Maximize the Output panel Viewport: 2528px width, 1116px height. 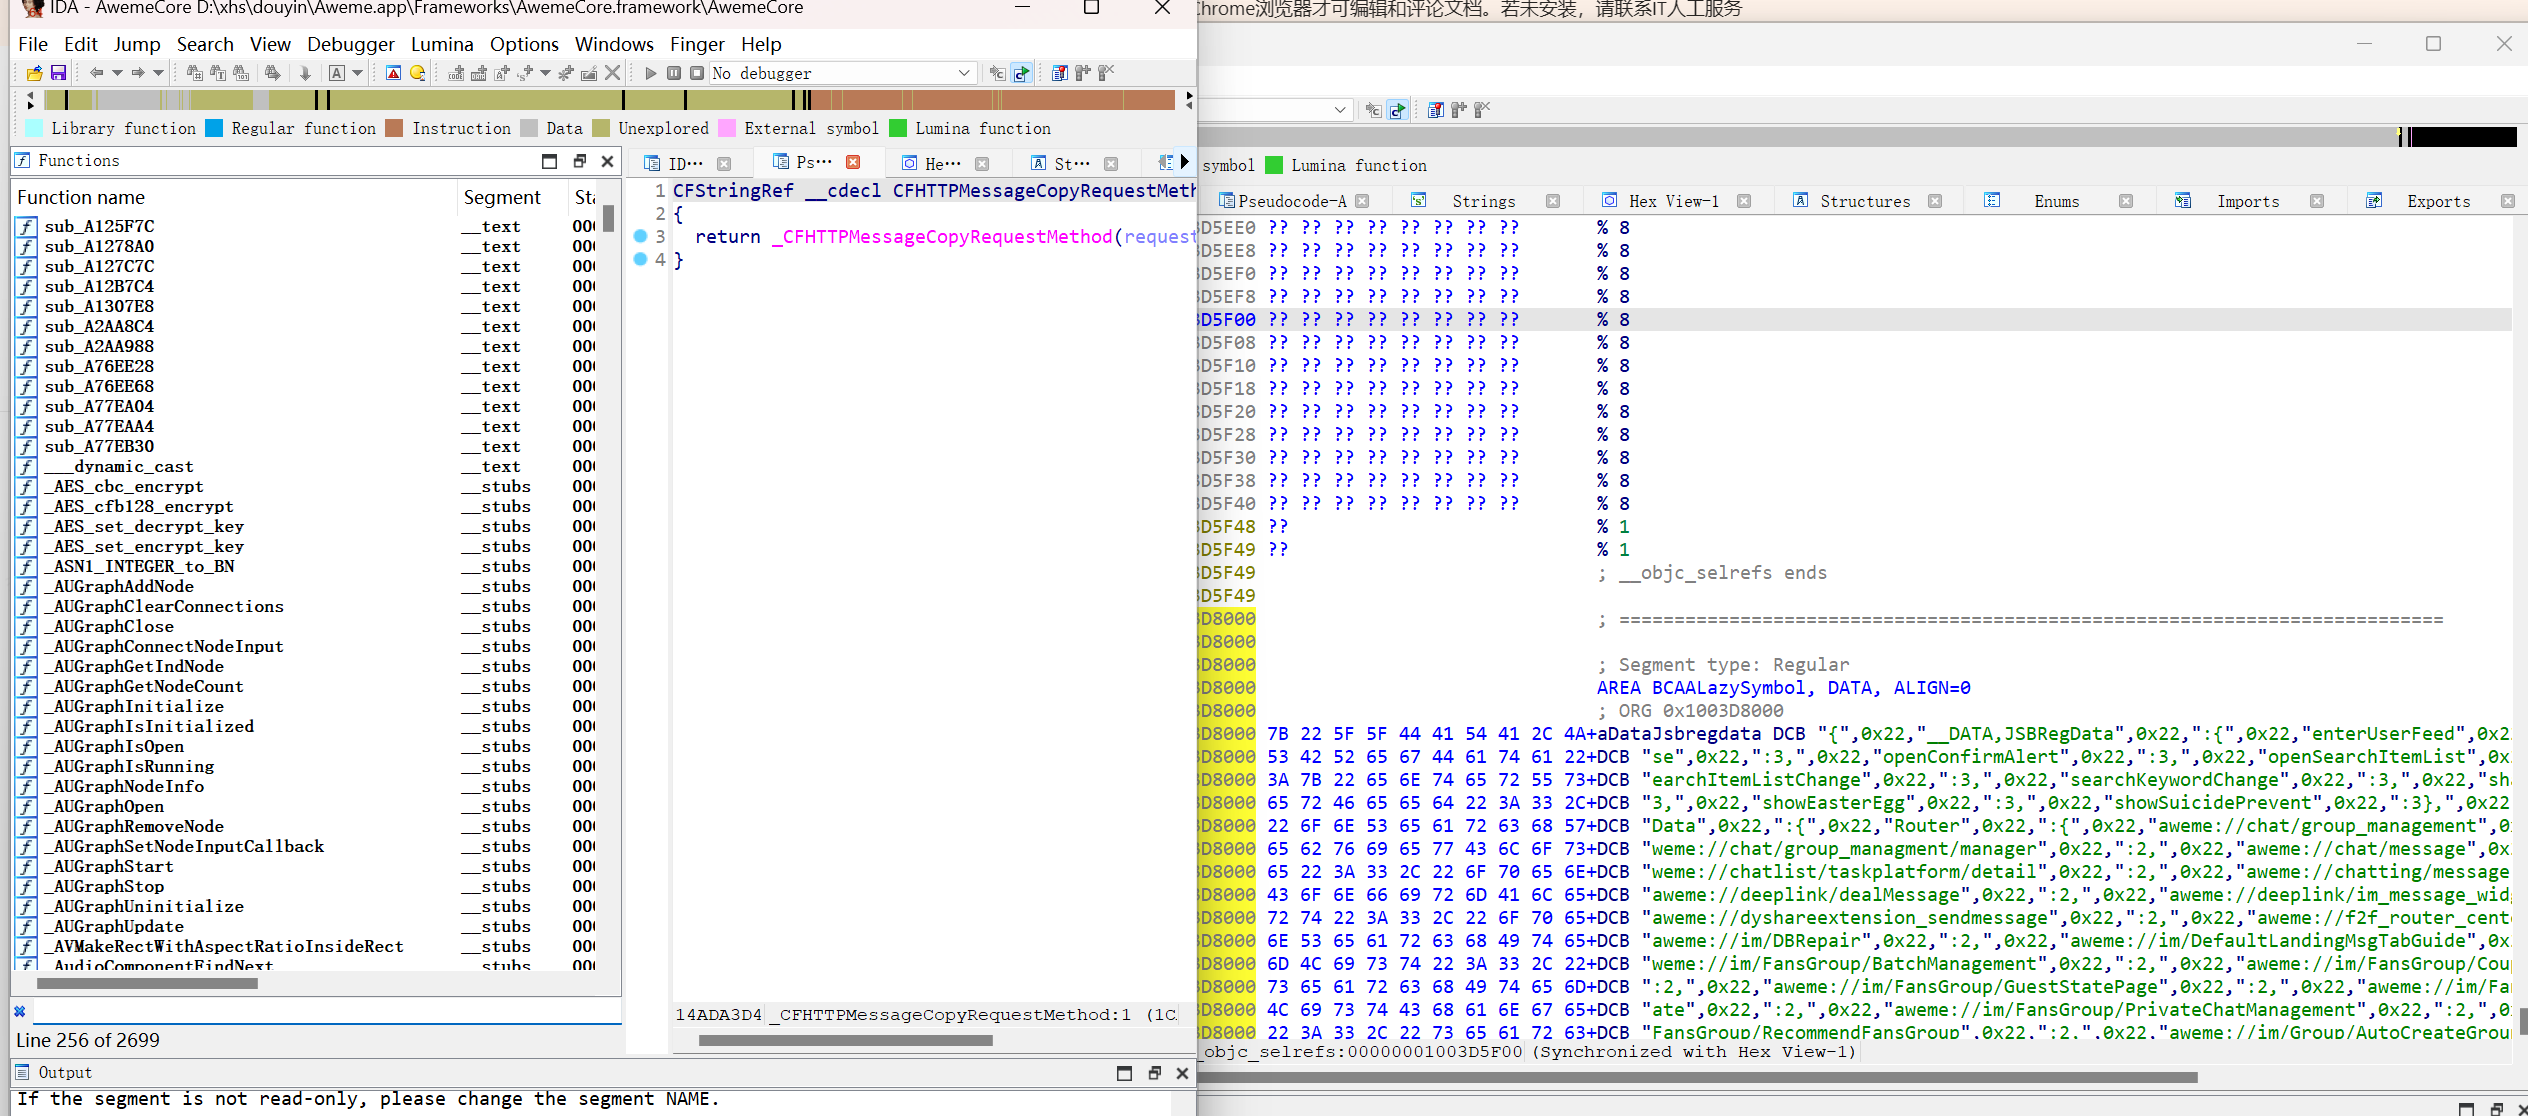click(x=1124, y=1073)
